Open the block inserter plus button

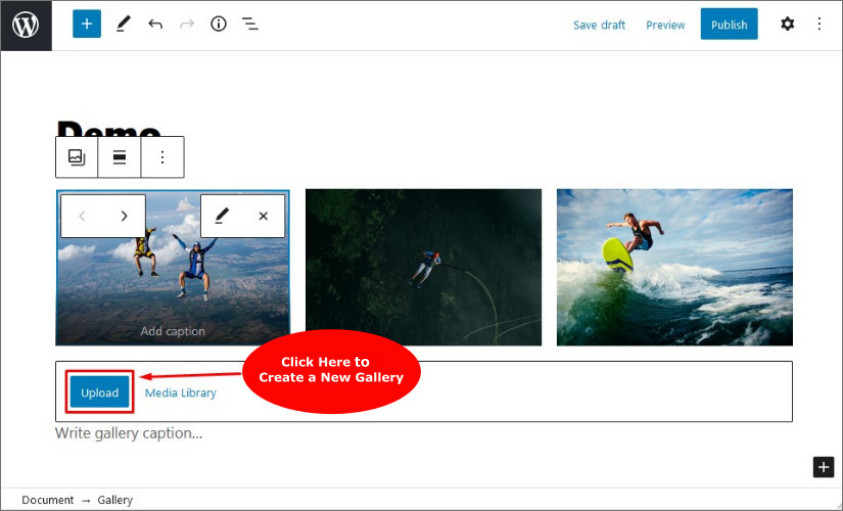(87, 24)
